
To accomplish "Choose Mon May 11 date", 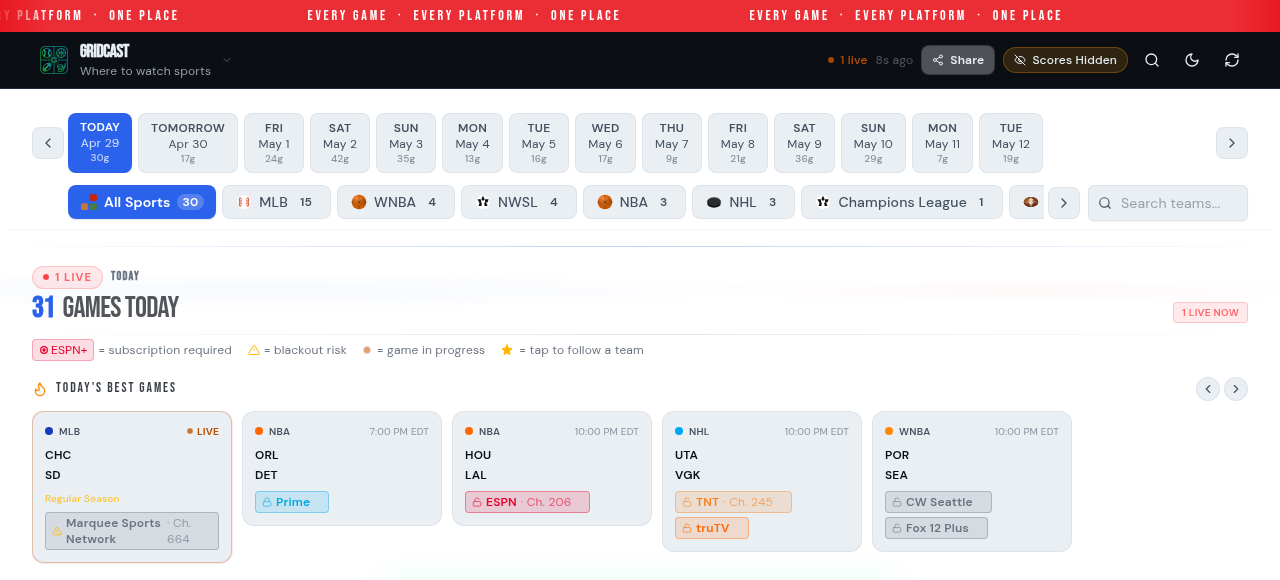I will (942, 143).
